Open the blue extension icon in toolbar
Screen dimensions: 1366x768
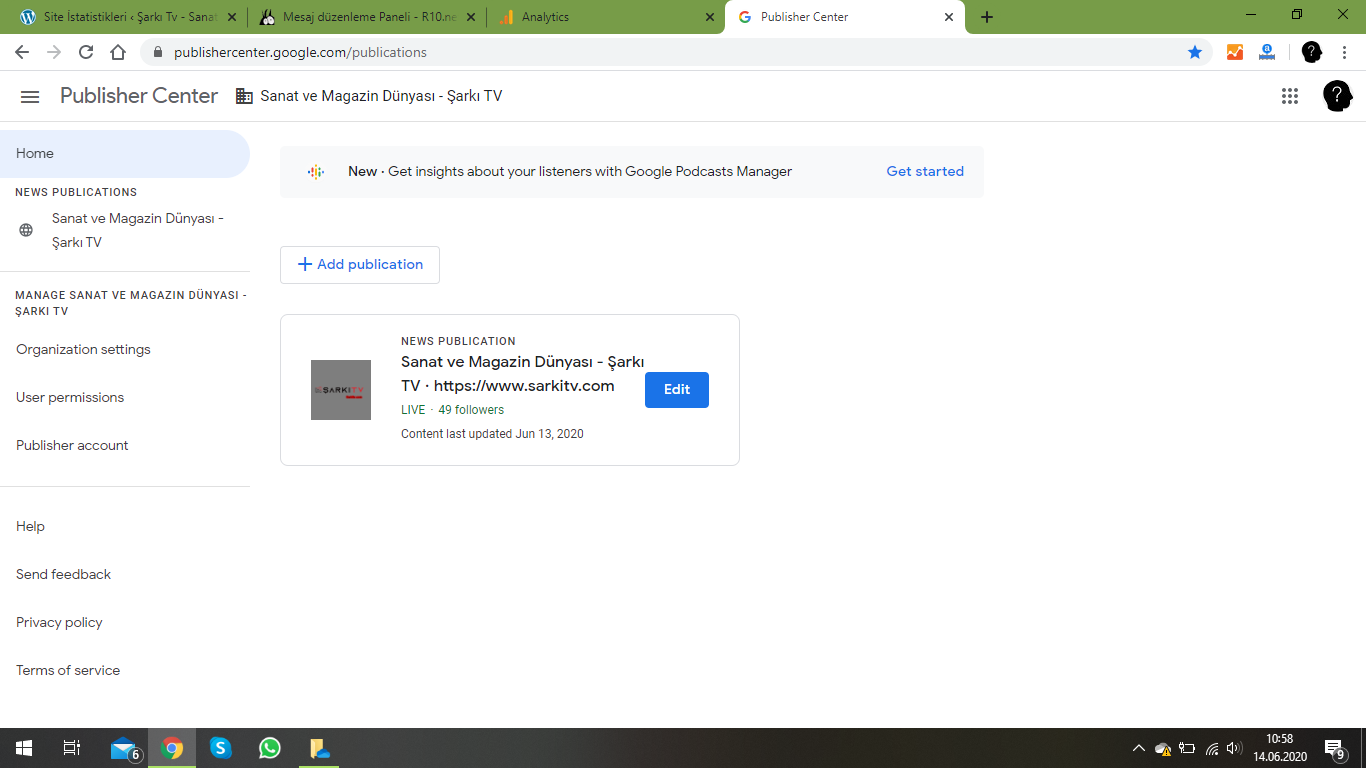[x=1267, y=52]
